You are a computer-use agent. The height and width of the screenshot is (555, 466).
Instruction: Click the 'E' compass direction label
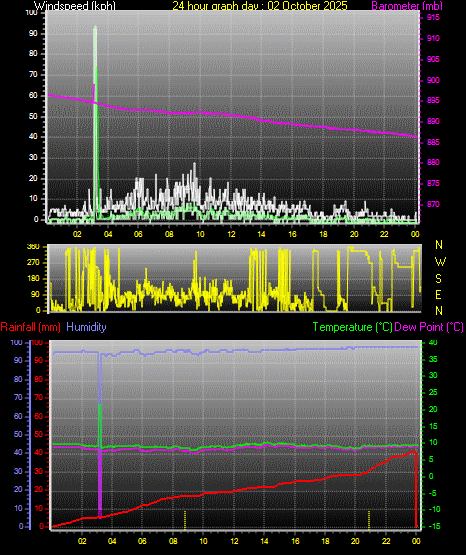438,295
